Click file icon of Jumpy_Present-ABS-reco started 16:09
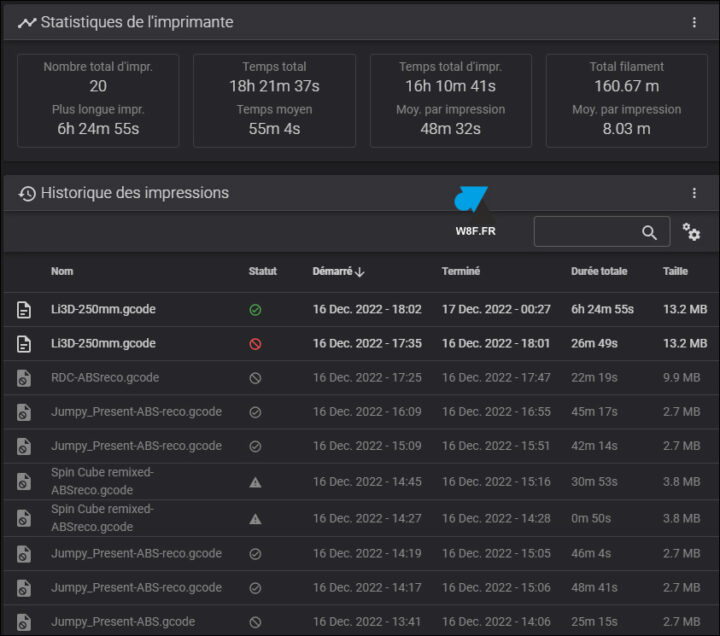The width and height of the screenshot is (720, 636). (x=24, y=412)
